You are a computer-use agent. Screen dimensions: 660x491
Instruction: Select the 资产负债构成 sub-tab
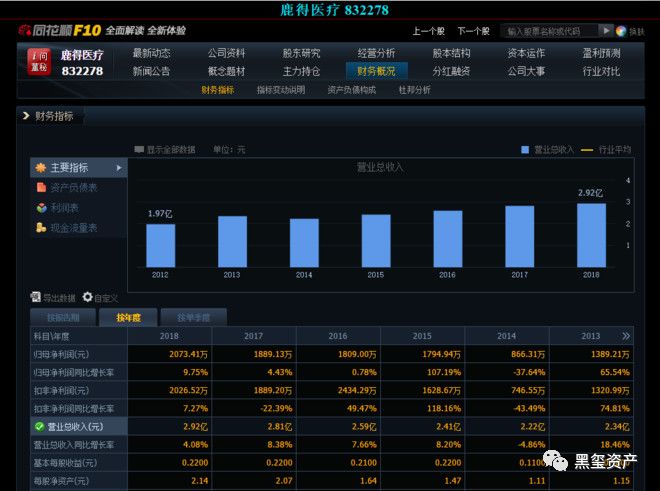[352, 90]
